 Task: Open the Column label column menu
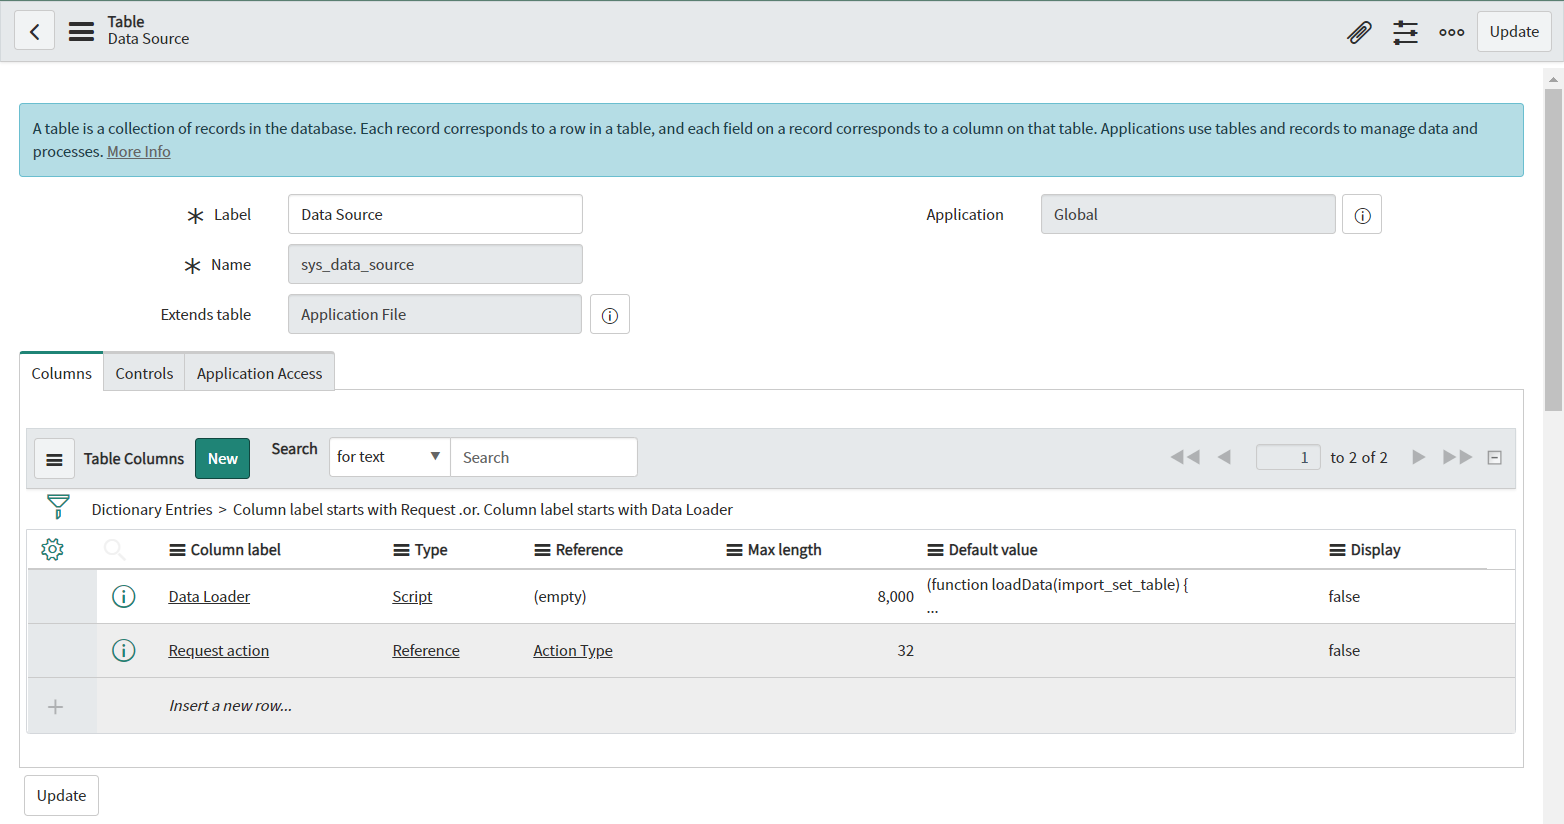[177, 550]
